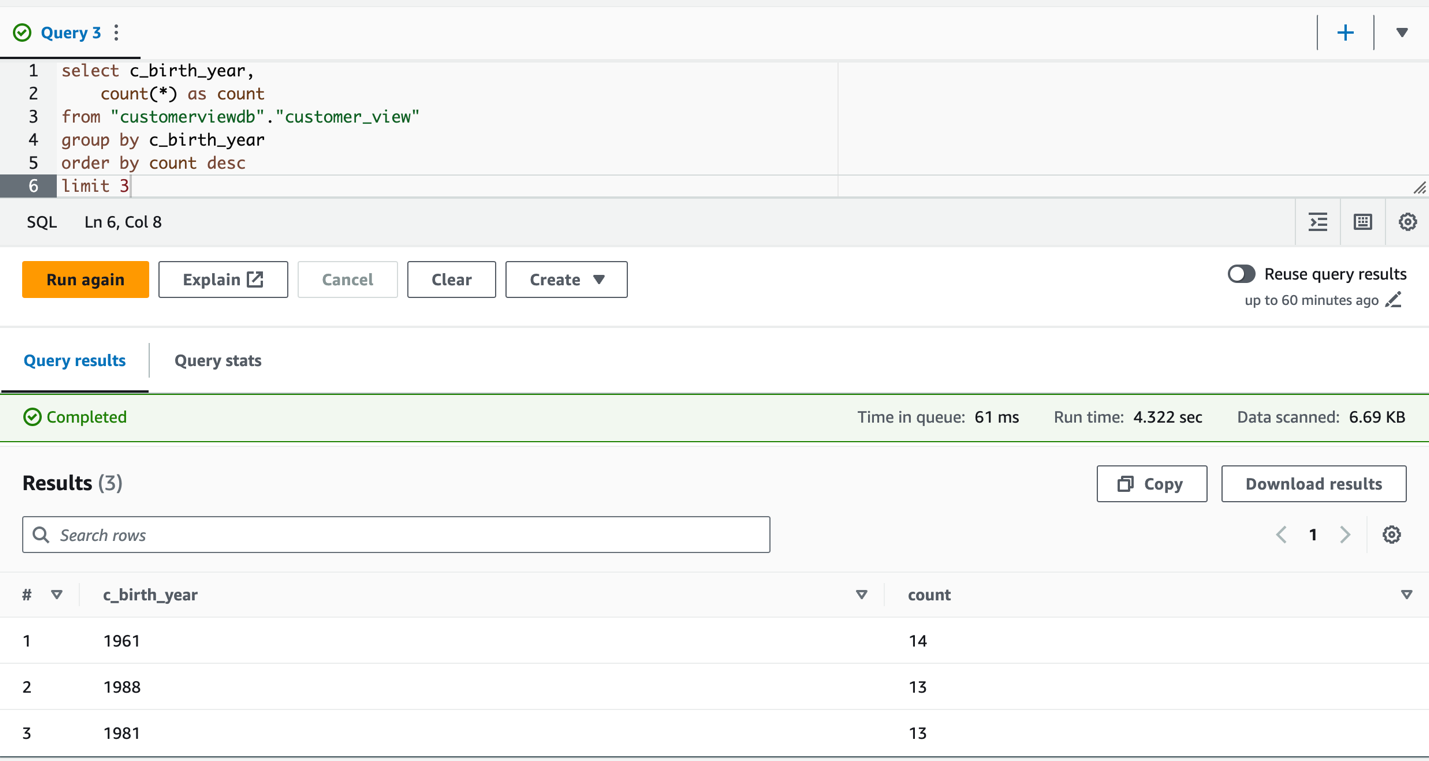
Task: Focus the Search rows input field
Action: pyautogui.click(x=396, y=535)
